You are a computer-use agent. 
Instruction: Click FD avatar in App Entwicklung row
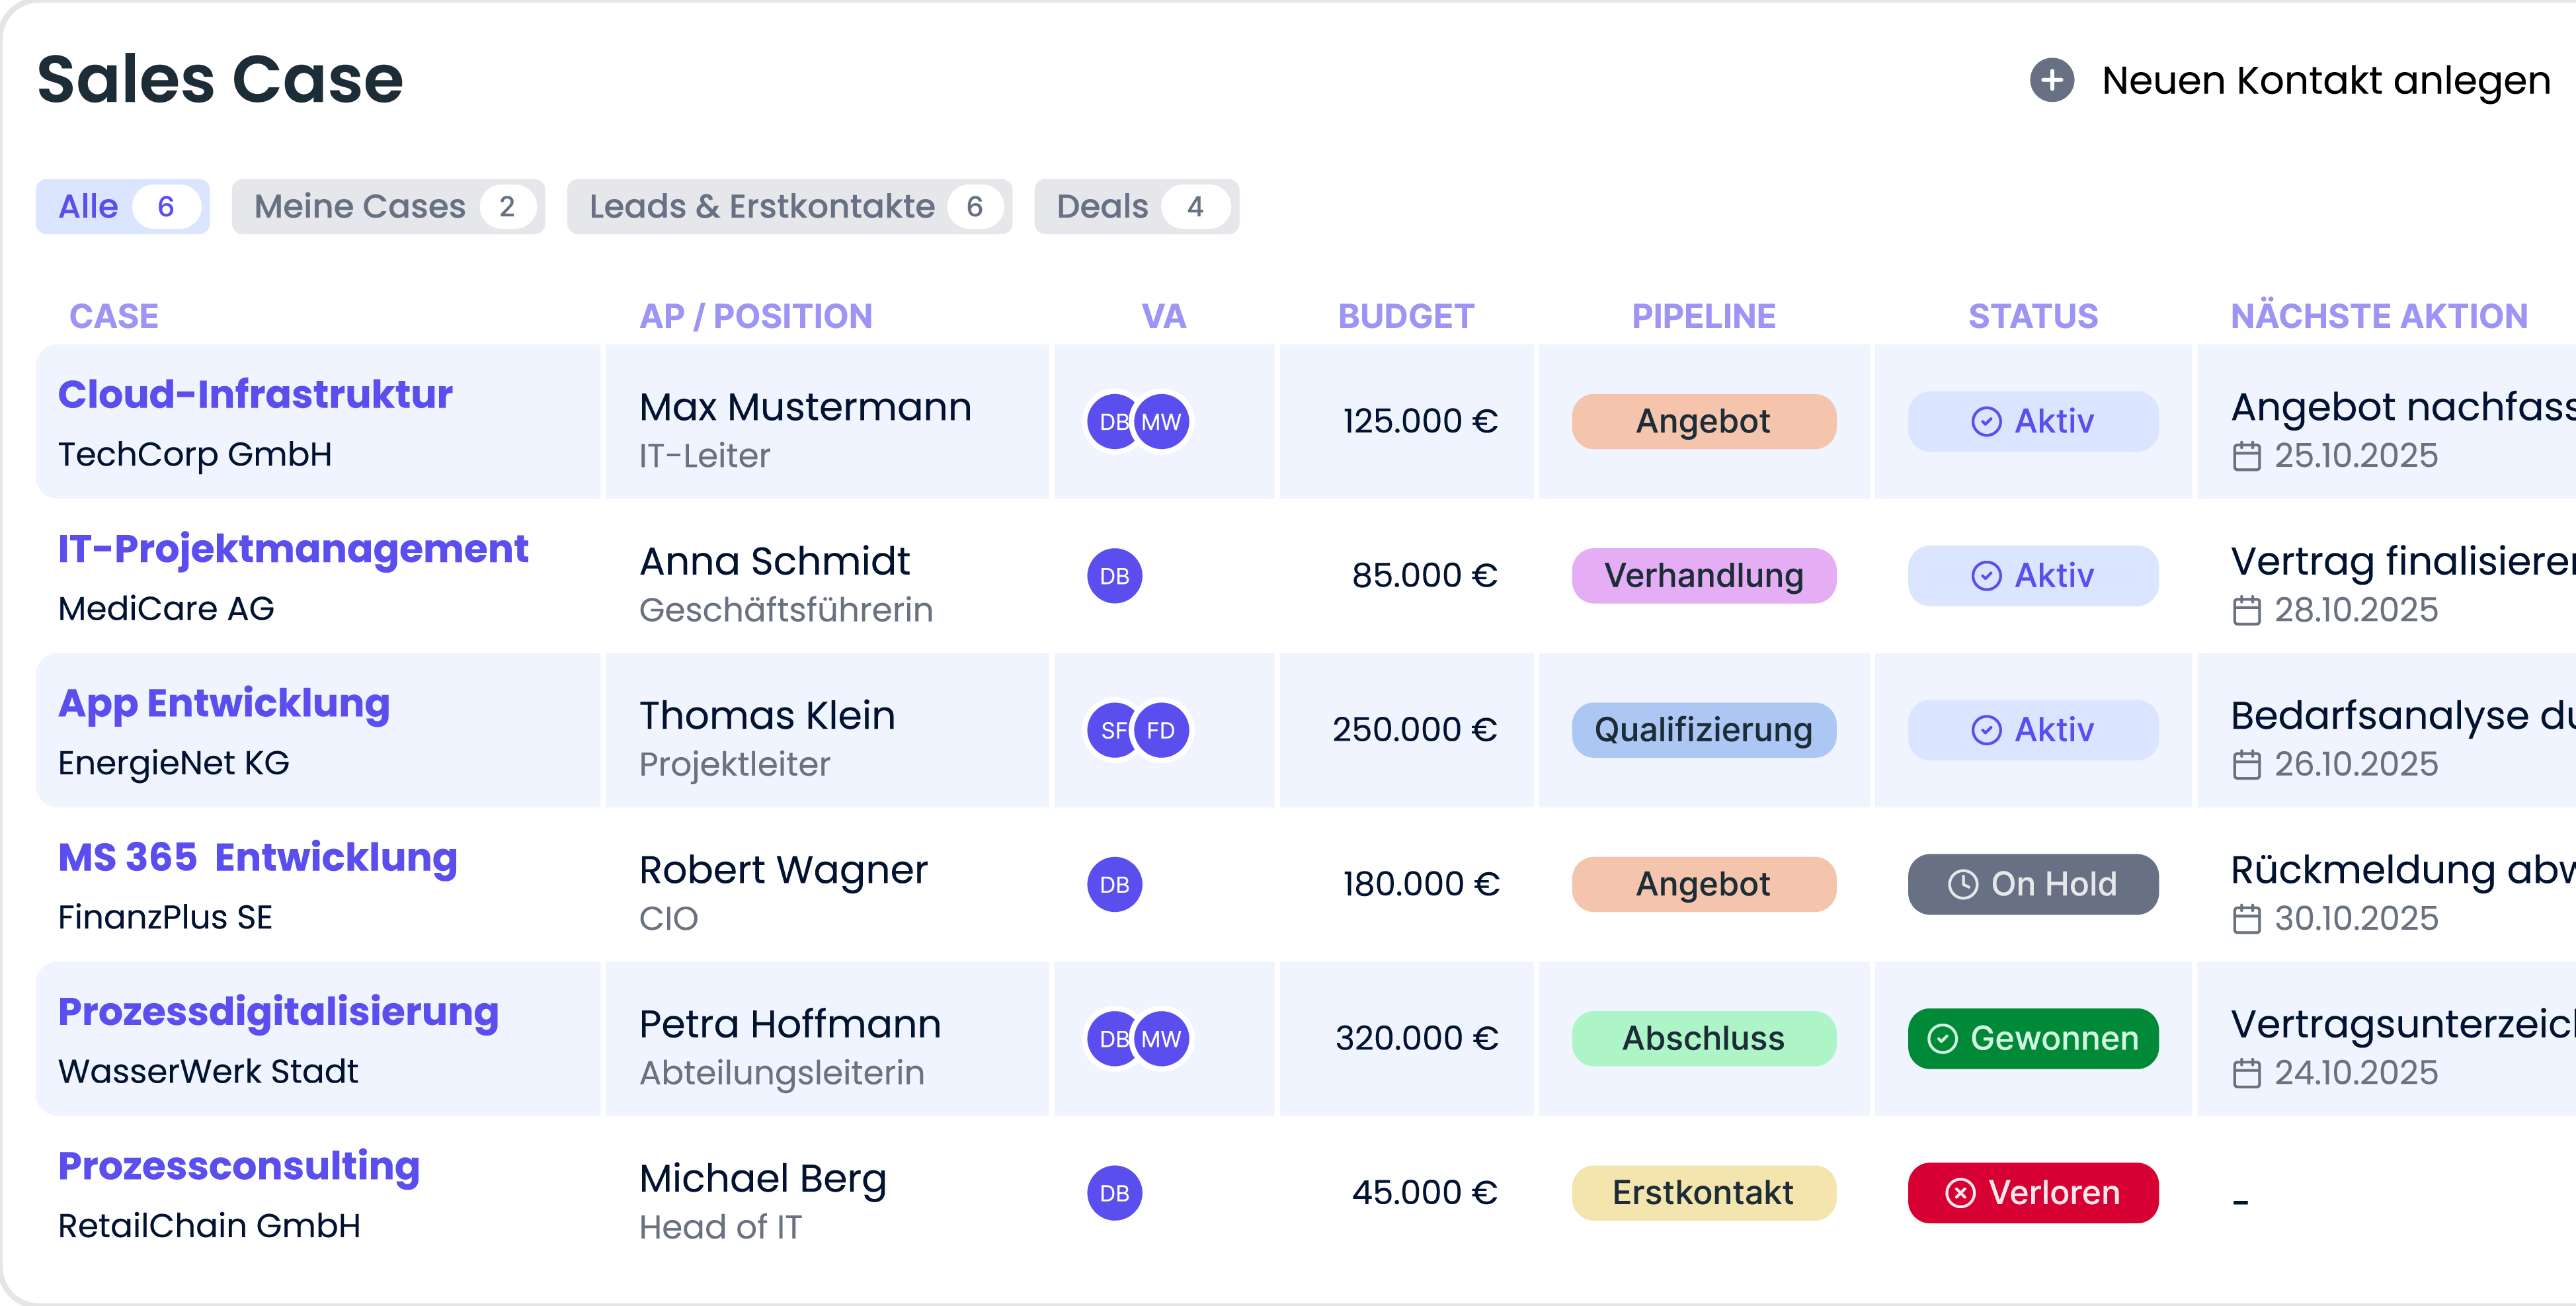[1162, 731]
